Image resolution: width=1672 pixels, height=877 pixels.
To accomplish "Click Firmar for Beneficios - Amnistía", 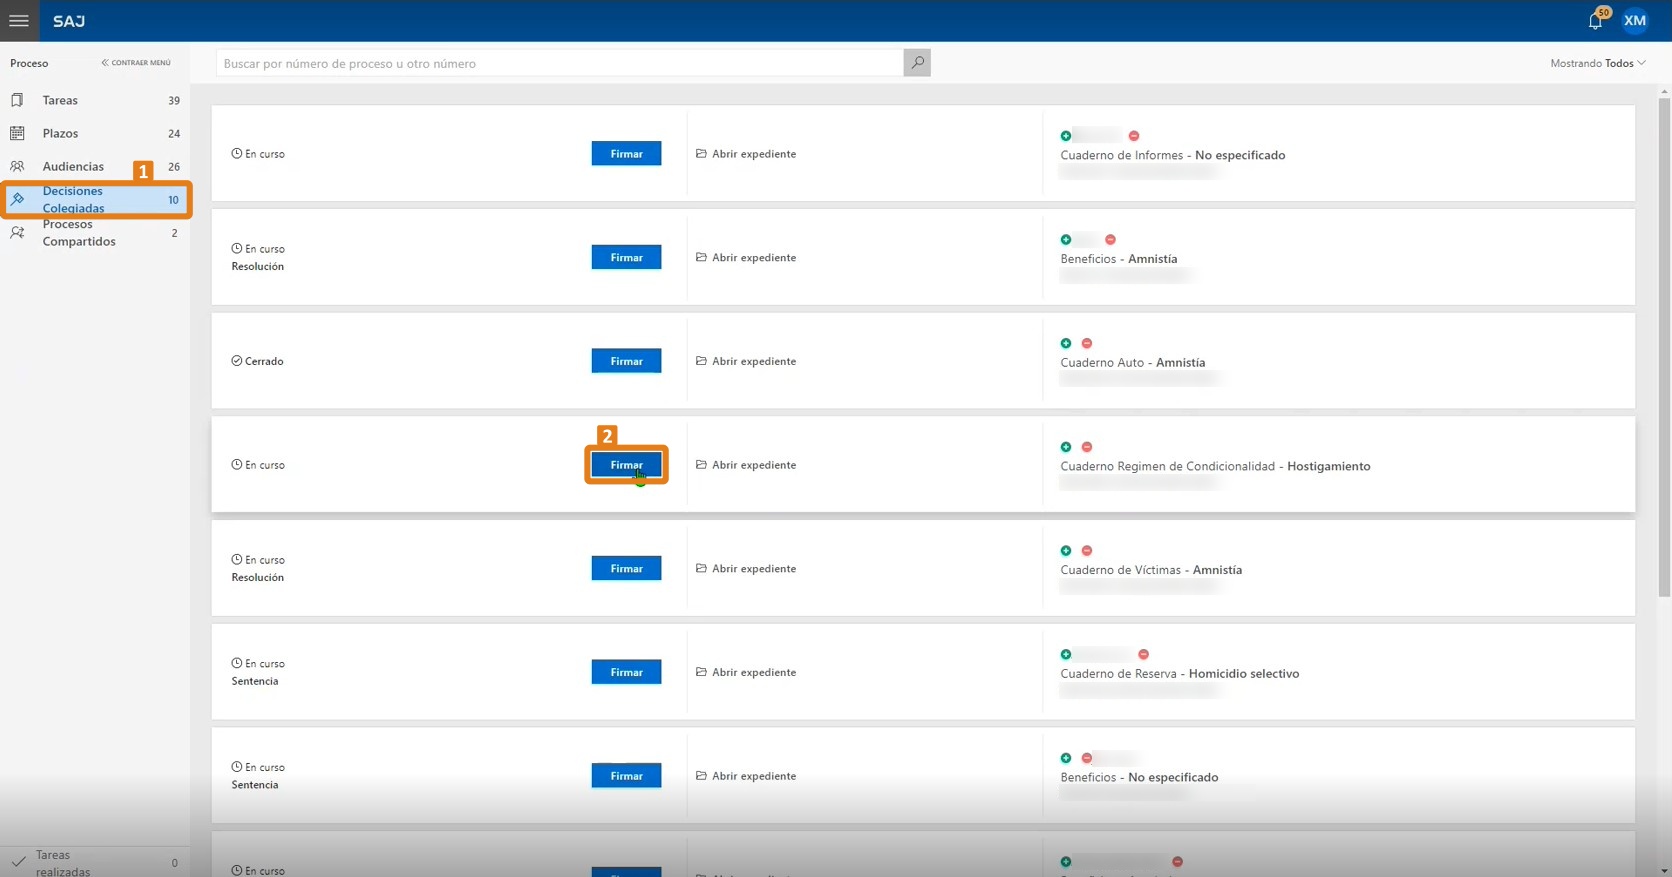I will (626, 257).
